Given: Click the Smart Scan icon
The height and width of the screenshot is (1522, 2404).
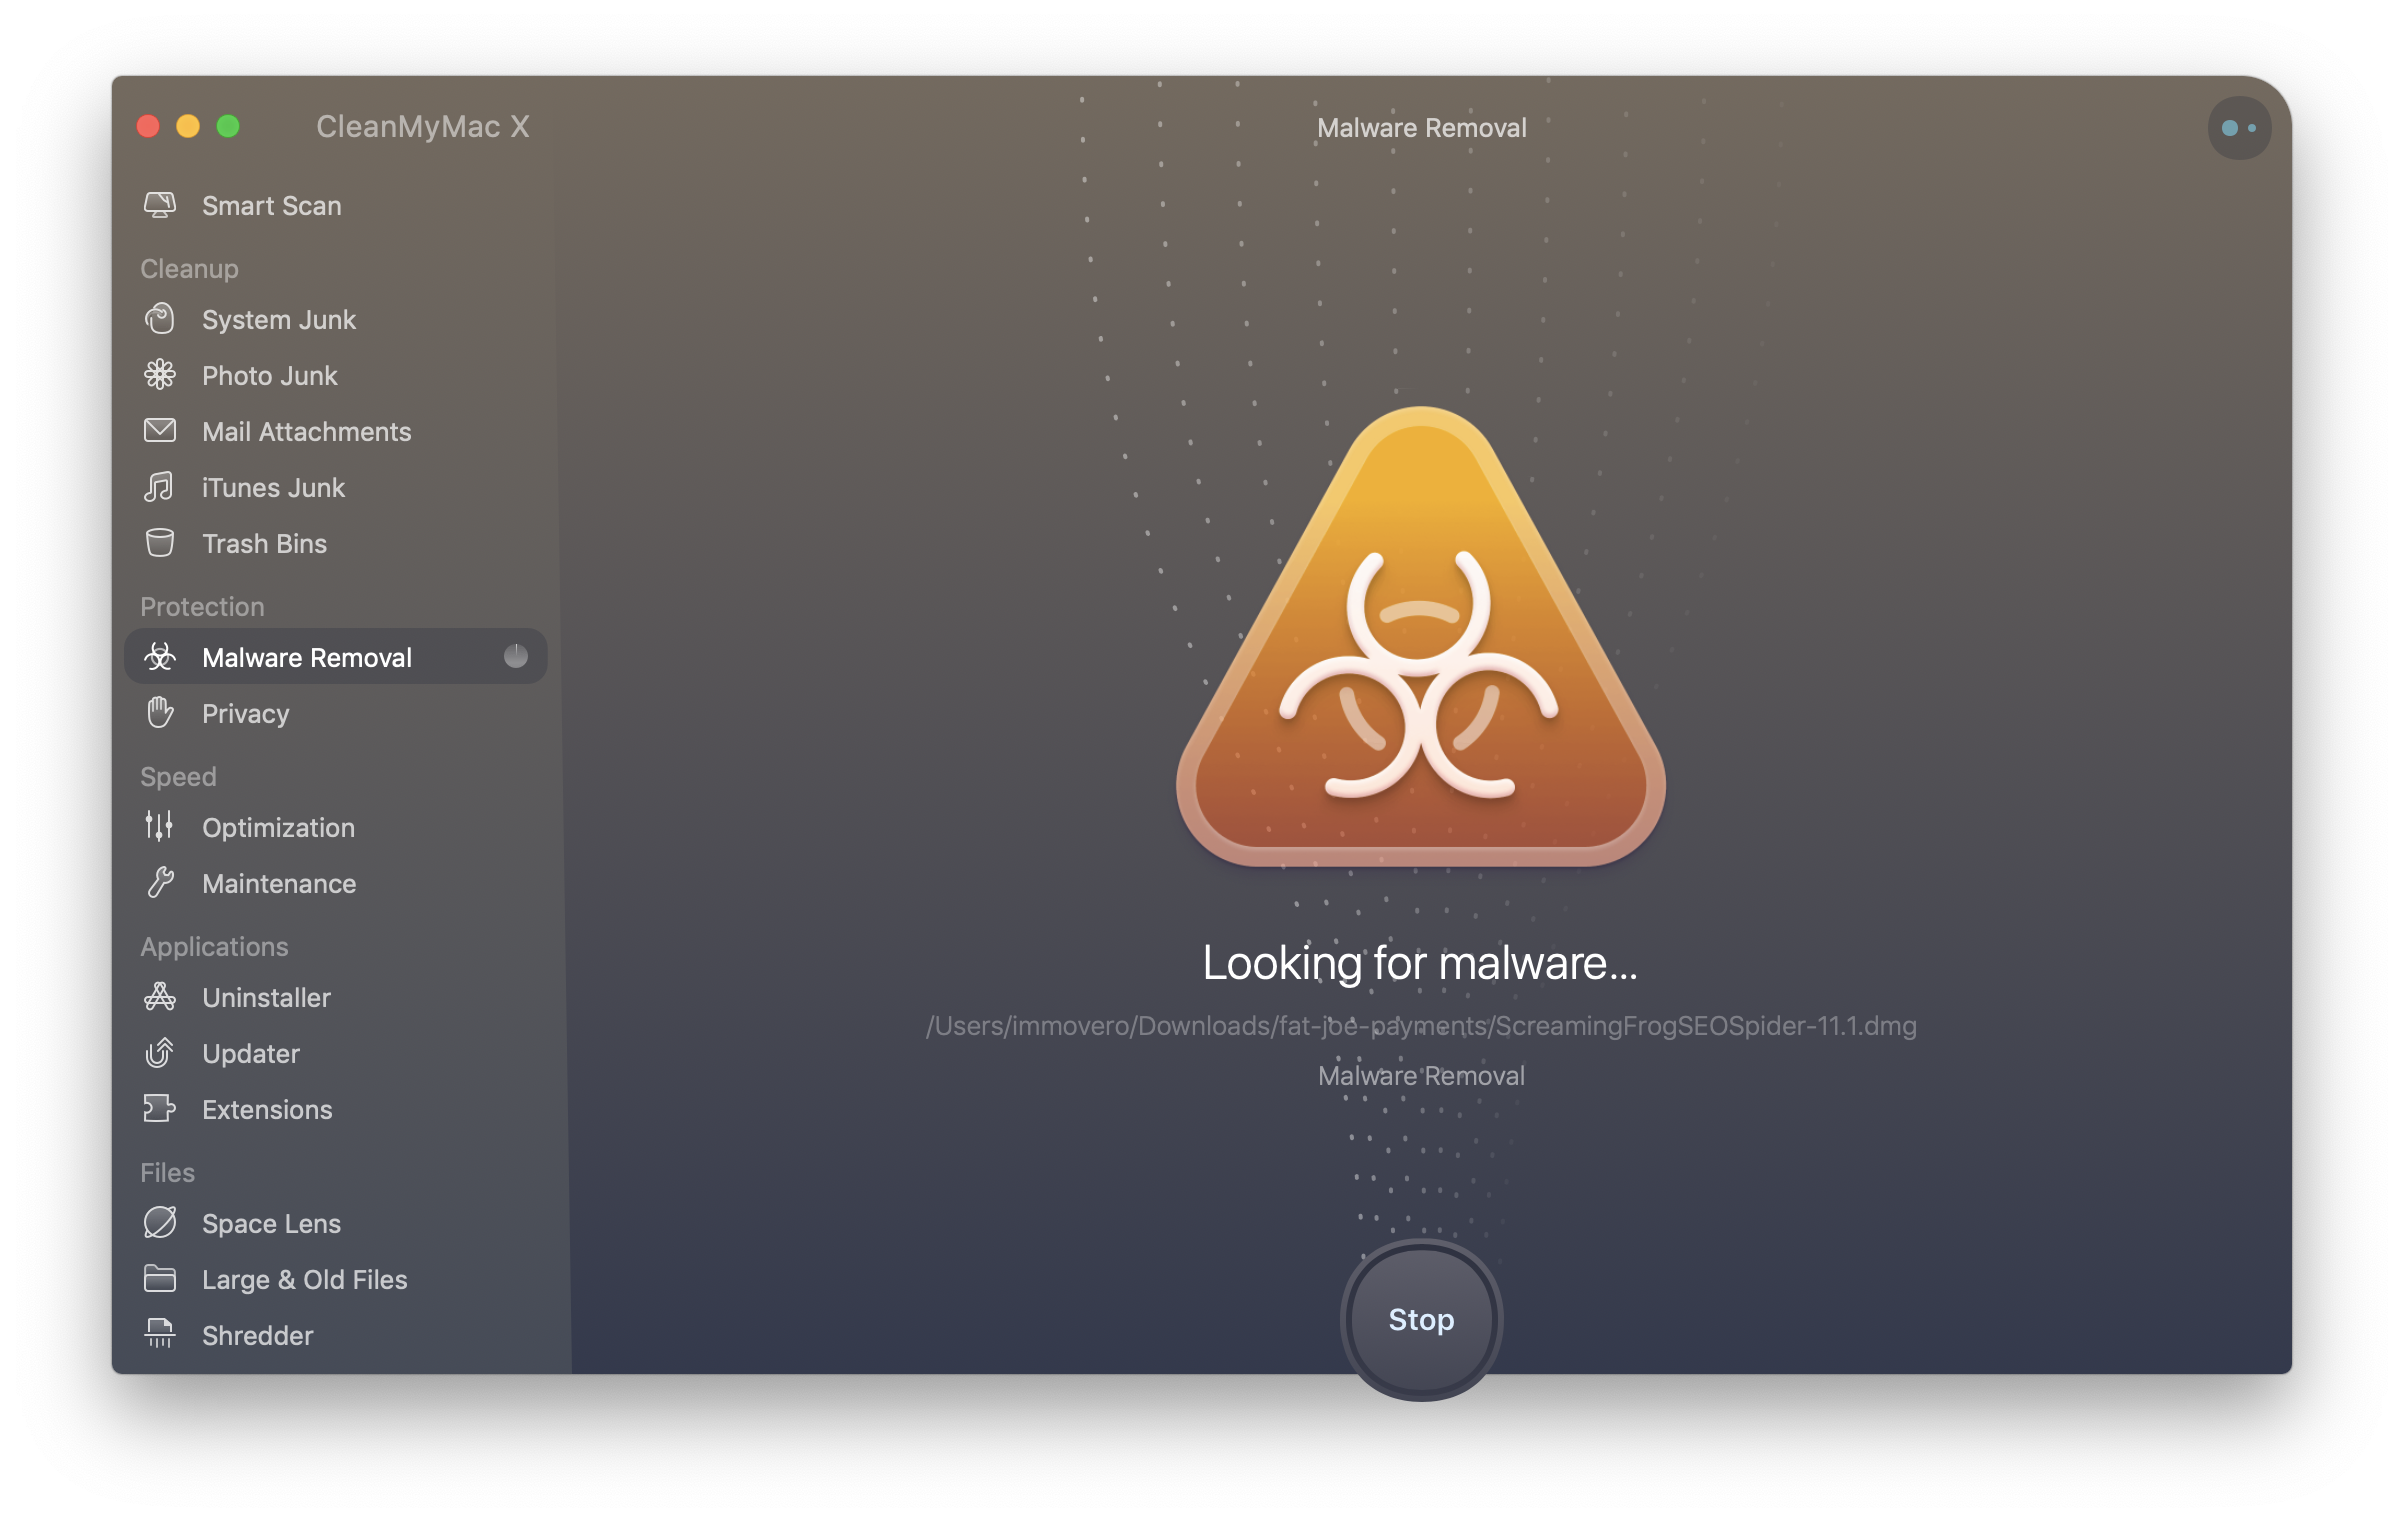Looking at the screenshot, I should [x=159, y=203].
